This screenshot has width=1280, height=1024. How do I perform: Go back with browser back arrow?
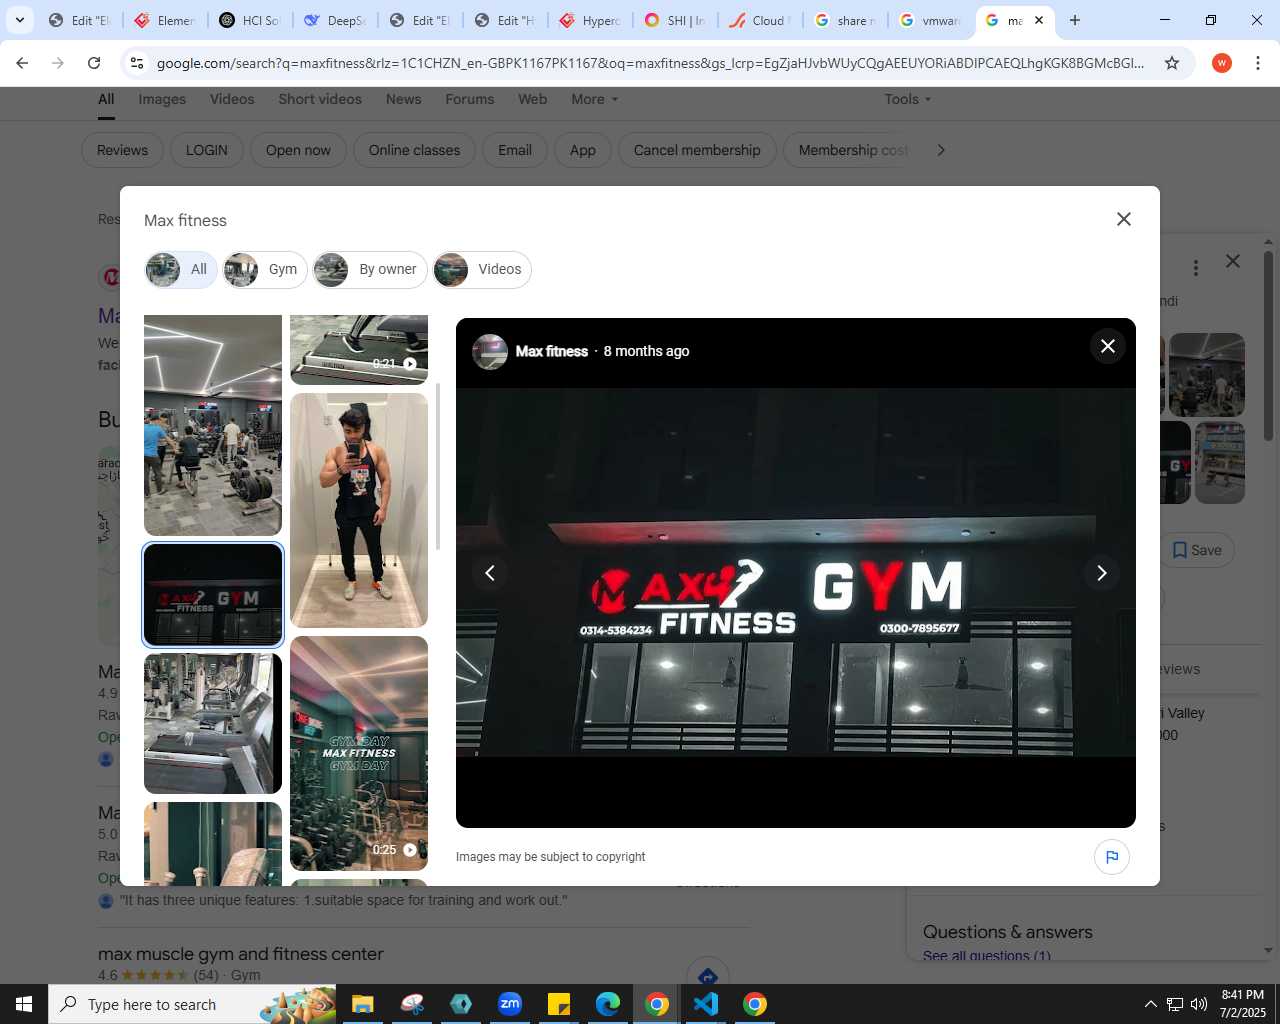22,63
